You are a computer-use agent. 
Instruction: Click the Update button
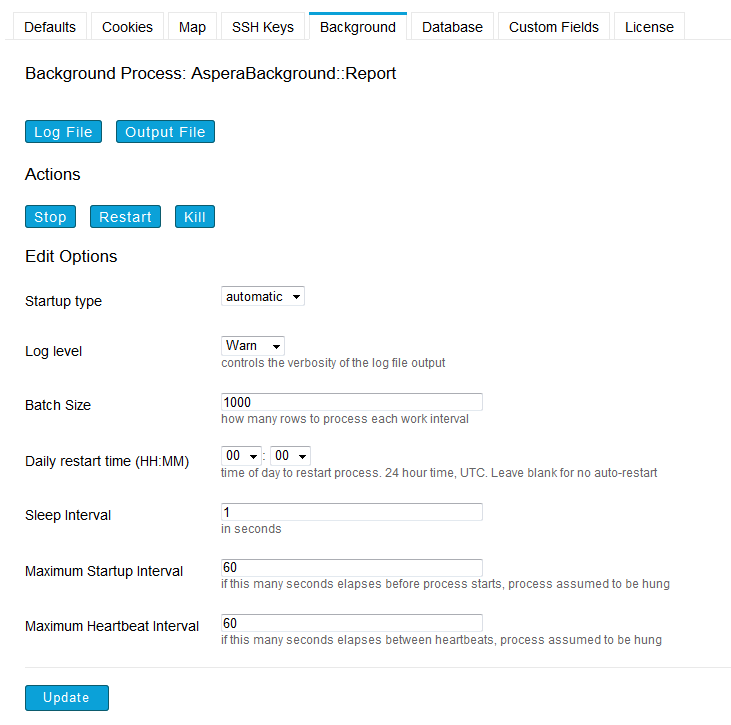pyautogui.click(x=67, y=697)
